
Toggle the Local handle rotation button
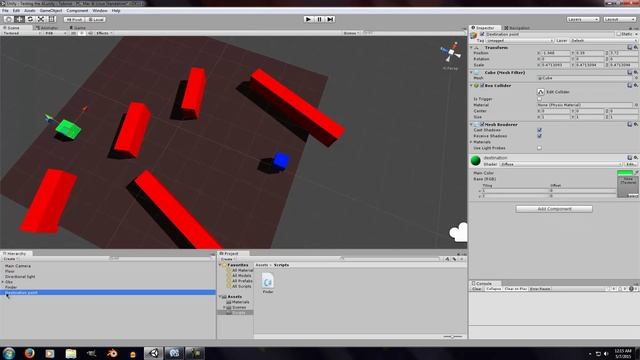[96, 19]
